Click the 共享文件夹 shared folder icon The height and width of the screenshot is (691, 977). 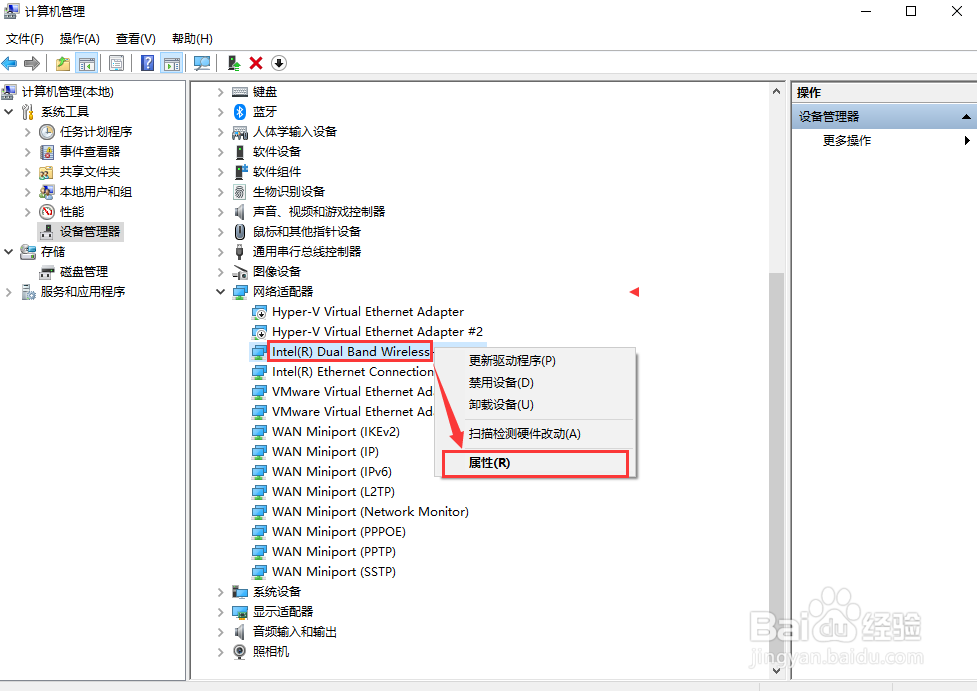[47, 171]
